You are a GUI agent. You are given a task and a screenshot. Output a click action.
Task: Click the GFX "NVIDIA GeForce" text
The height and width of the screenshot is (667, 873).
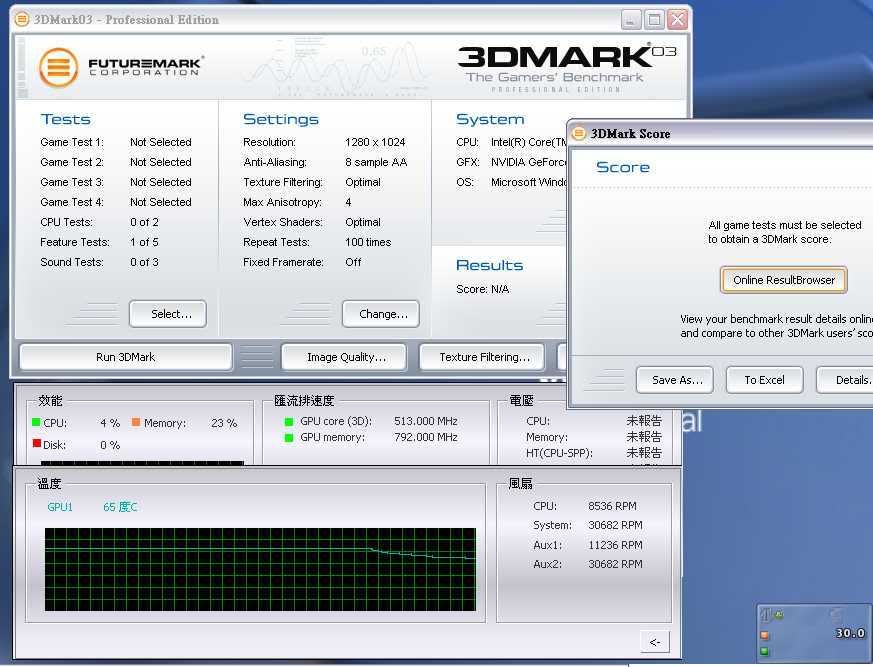coord(528,162)
